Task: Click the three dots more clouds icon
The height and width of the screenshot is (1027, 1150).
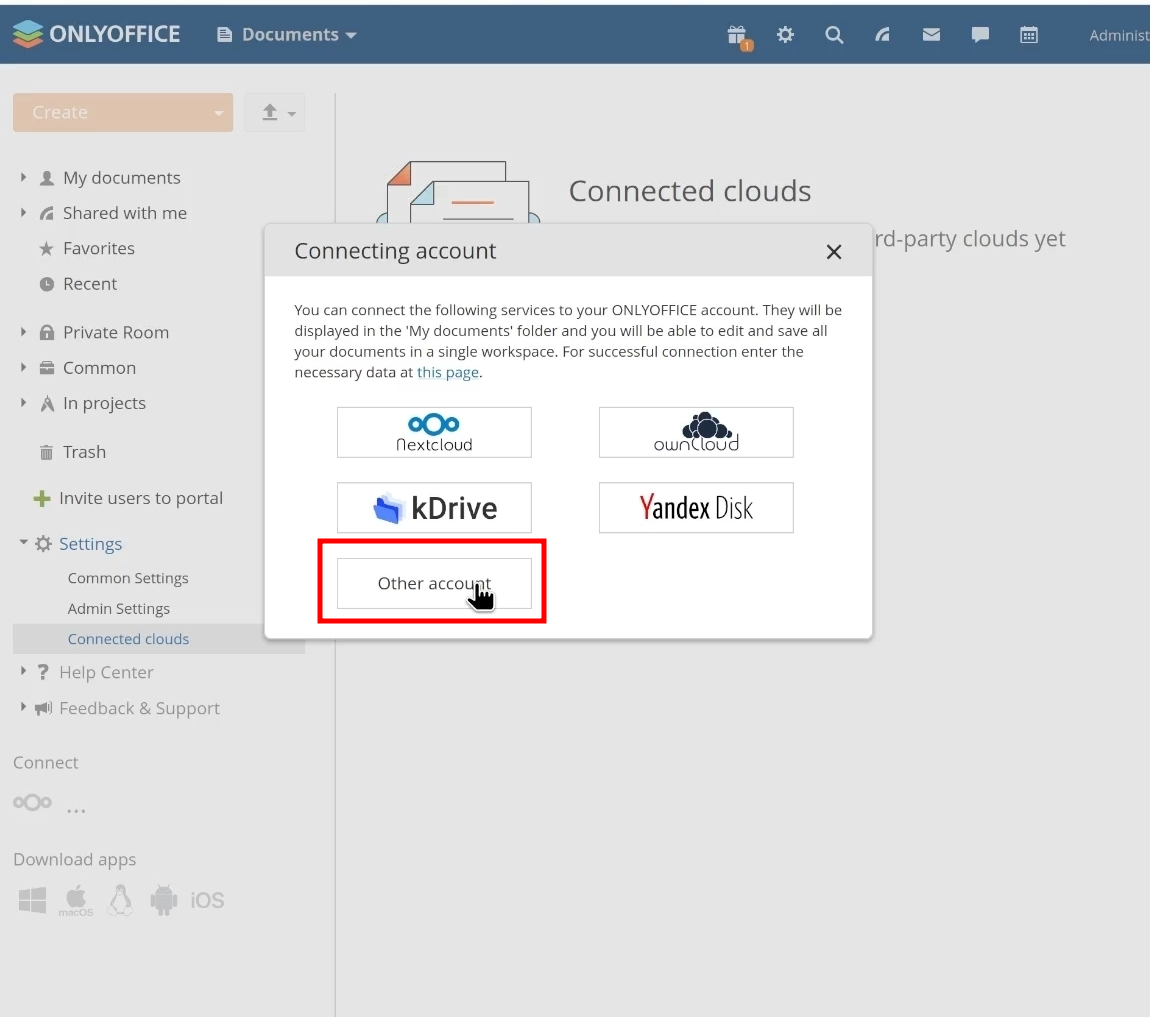Action: coord(76,811)
